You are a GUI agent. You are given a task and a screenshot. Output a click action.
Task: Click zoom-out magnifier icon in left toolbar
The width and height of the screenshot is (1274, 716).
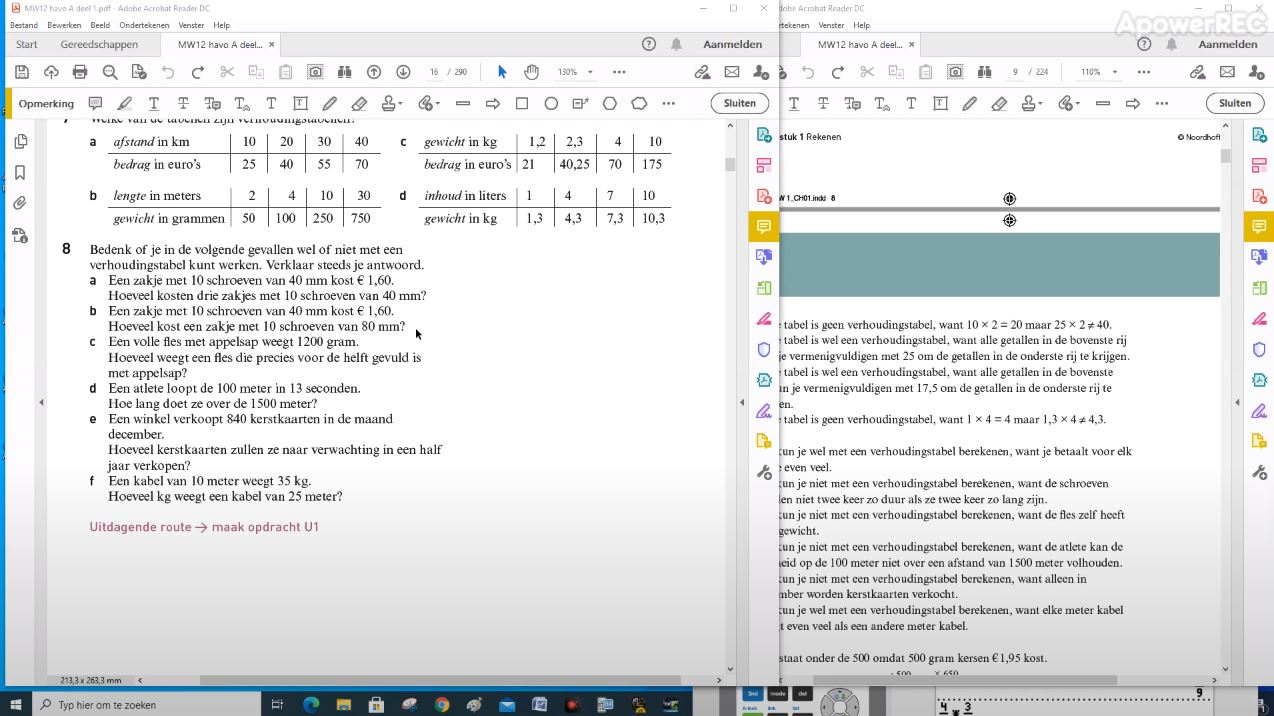pyautogui.click(x=110, y=72)
